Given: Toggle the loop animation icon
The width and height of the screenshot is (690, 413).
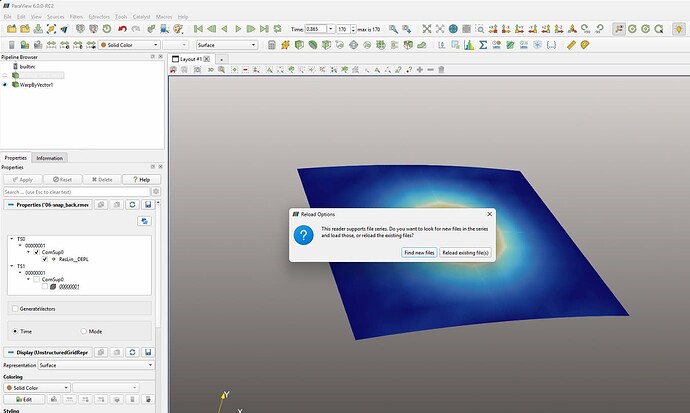Looking at the screenshot, I should (x=277, y=29).
